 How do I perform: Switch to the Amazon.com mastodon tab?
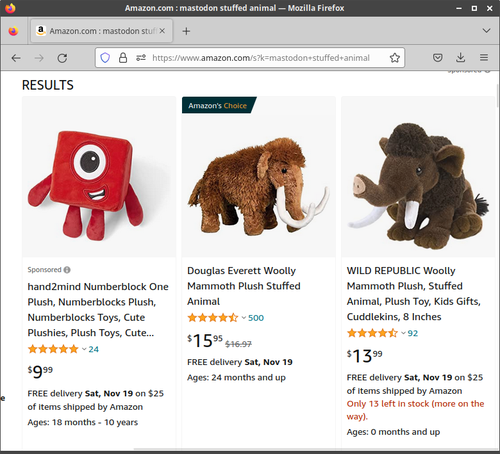point(102,31)
